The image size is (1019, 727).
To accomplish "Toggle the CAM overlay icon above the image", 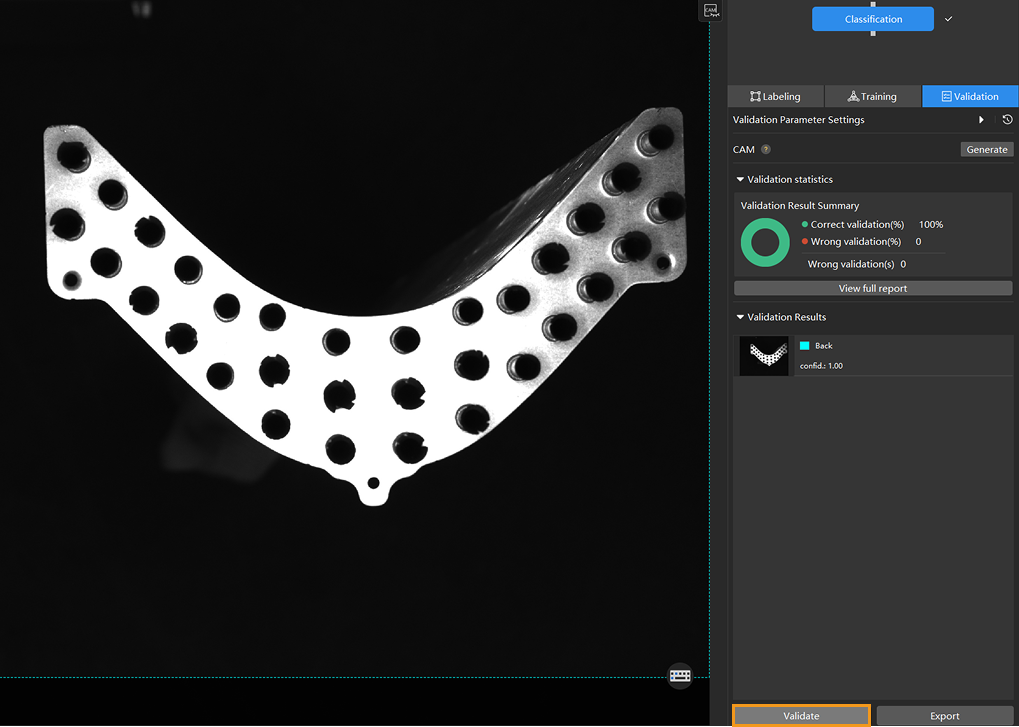I will click(x=710, y=11).
